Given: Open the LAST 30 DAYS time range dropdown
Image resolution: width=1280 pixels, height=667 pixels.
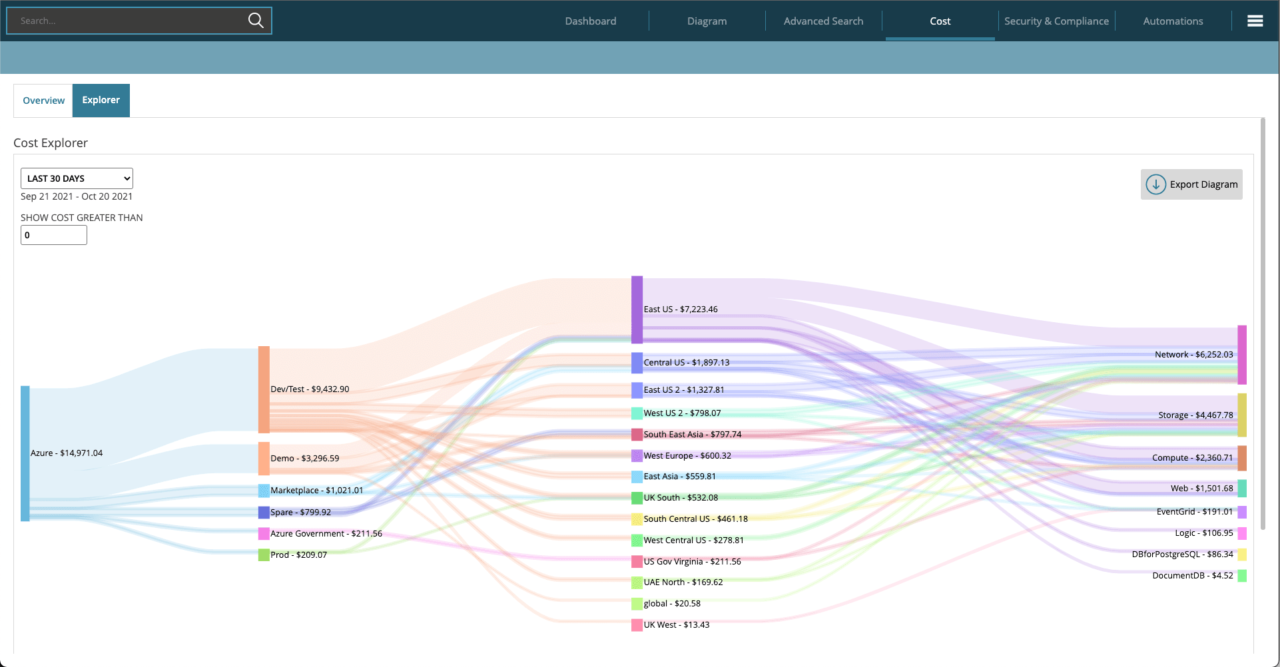Looking at the screenshot, I should [x=76, y=178].
